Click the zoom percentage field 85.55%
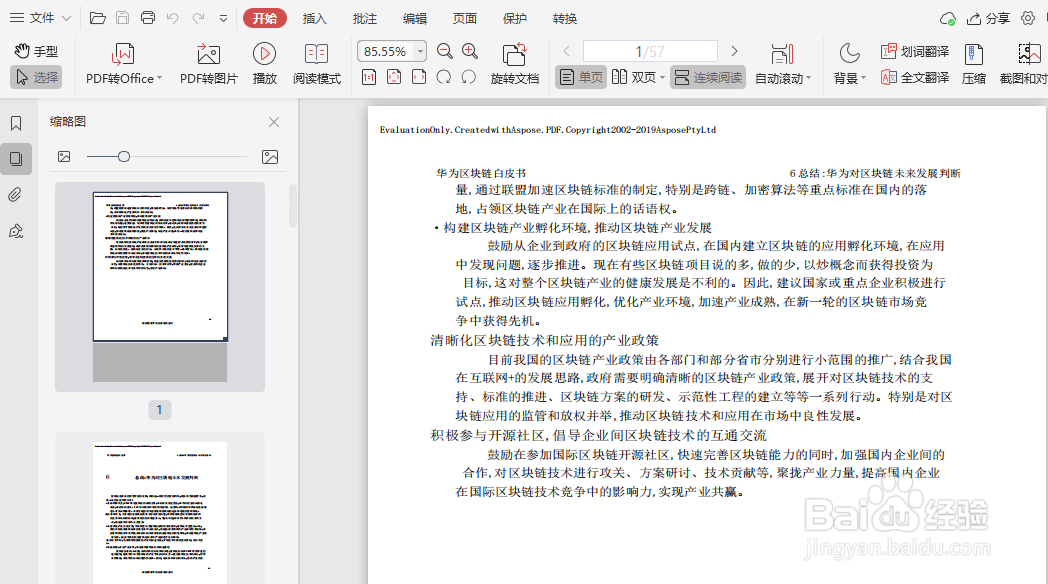Image resolution: width=1048 pixels, height=584 pixels. (386, 51)
